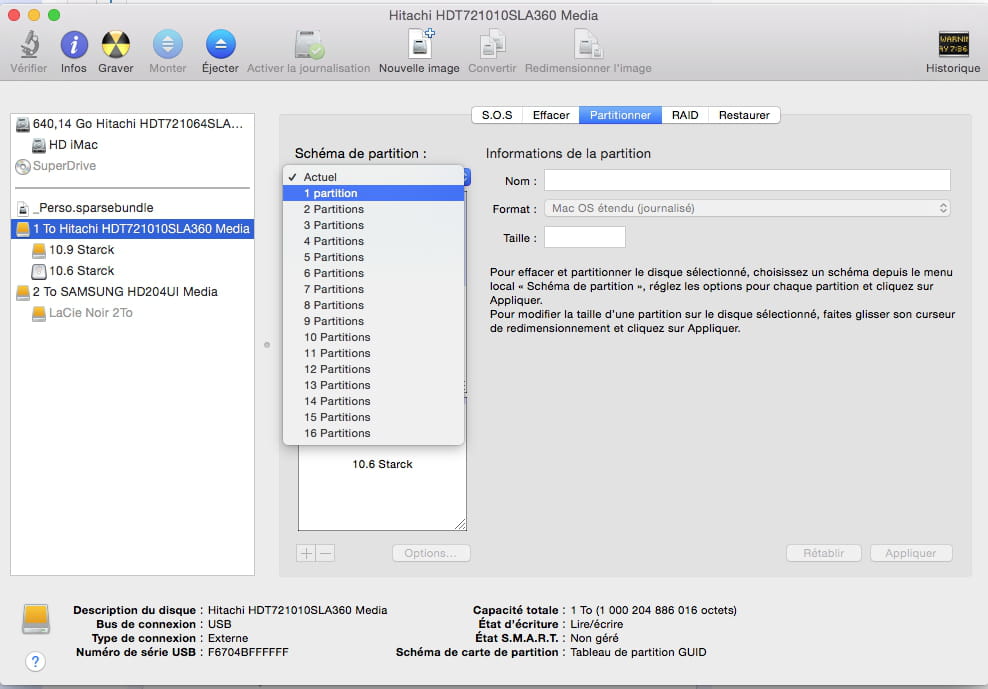Click the plus add partition button
The width and height of the screenshot is (988, 689).
306,553
